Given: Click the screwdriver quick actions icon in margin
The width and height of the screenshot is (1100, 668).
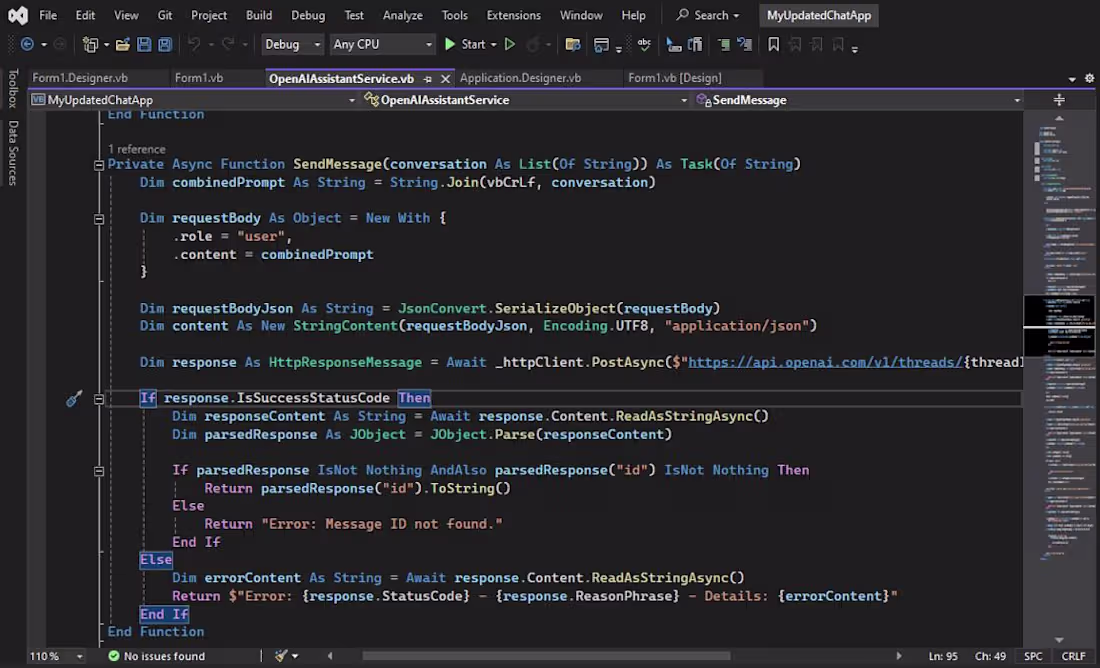Looking at the screenshot, I should [74, 399].
